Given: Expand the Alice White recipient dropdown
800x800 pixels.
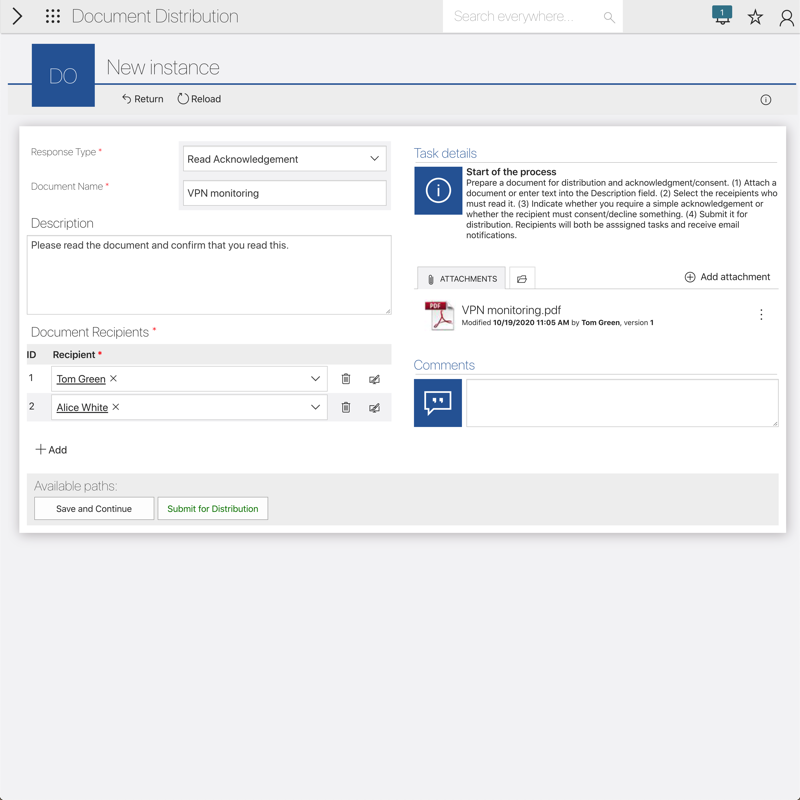Looking at the screenshot, I should [315, 407].
